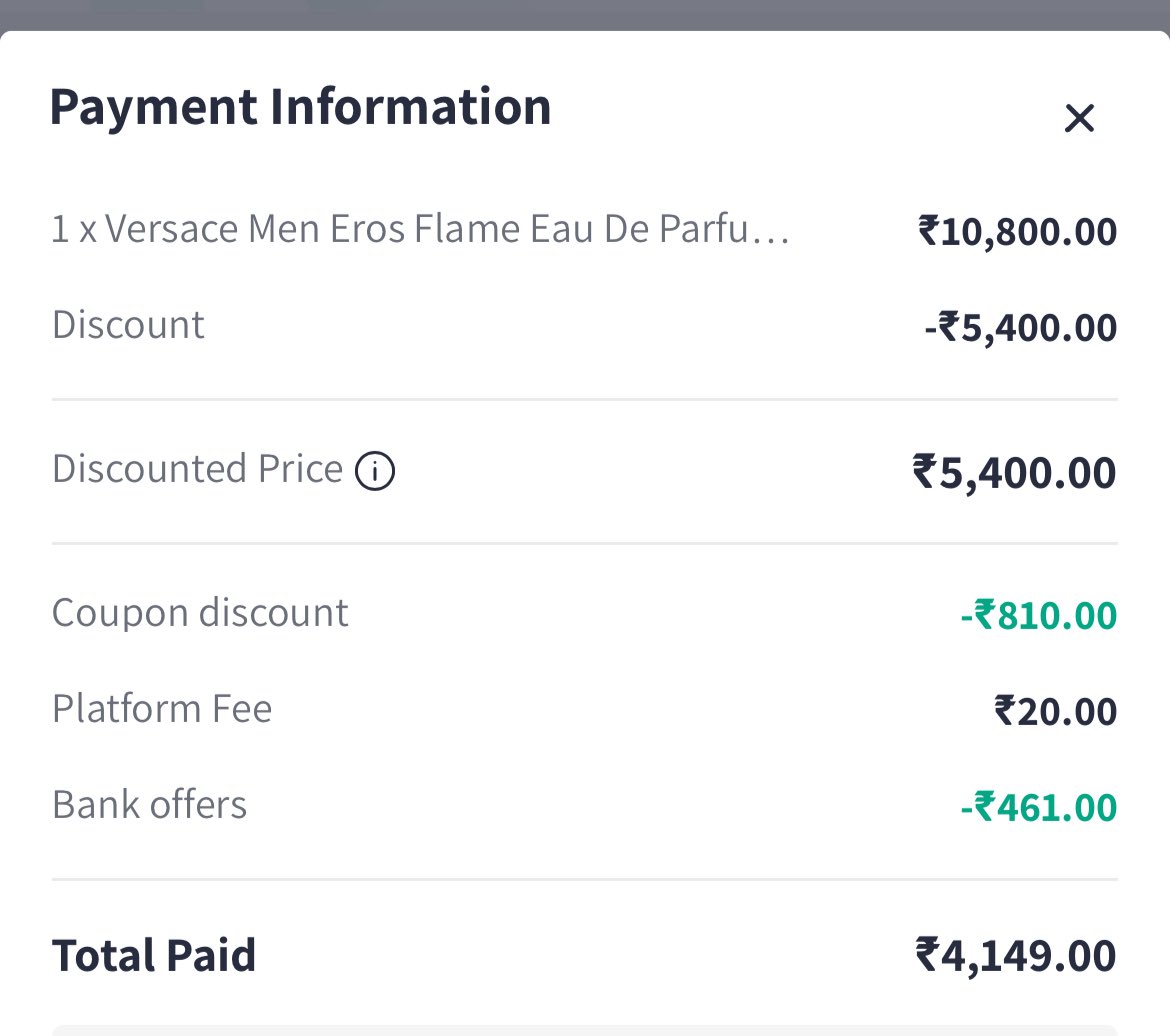Image resolution: width=1170 pixels, height=1036 pixels.
Task: Select the ₹5,400.00 discounted price amount
Action: pos(1014,472)
